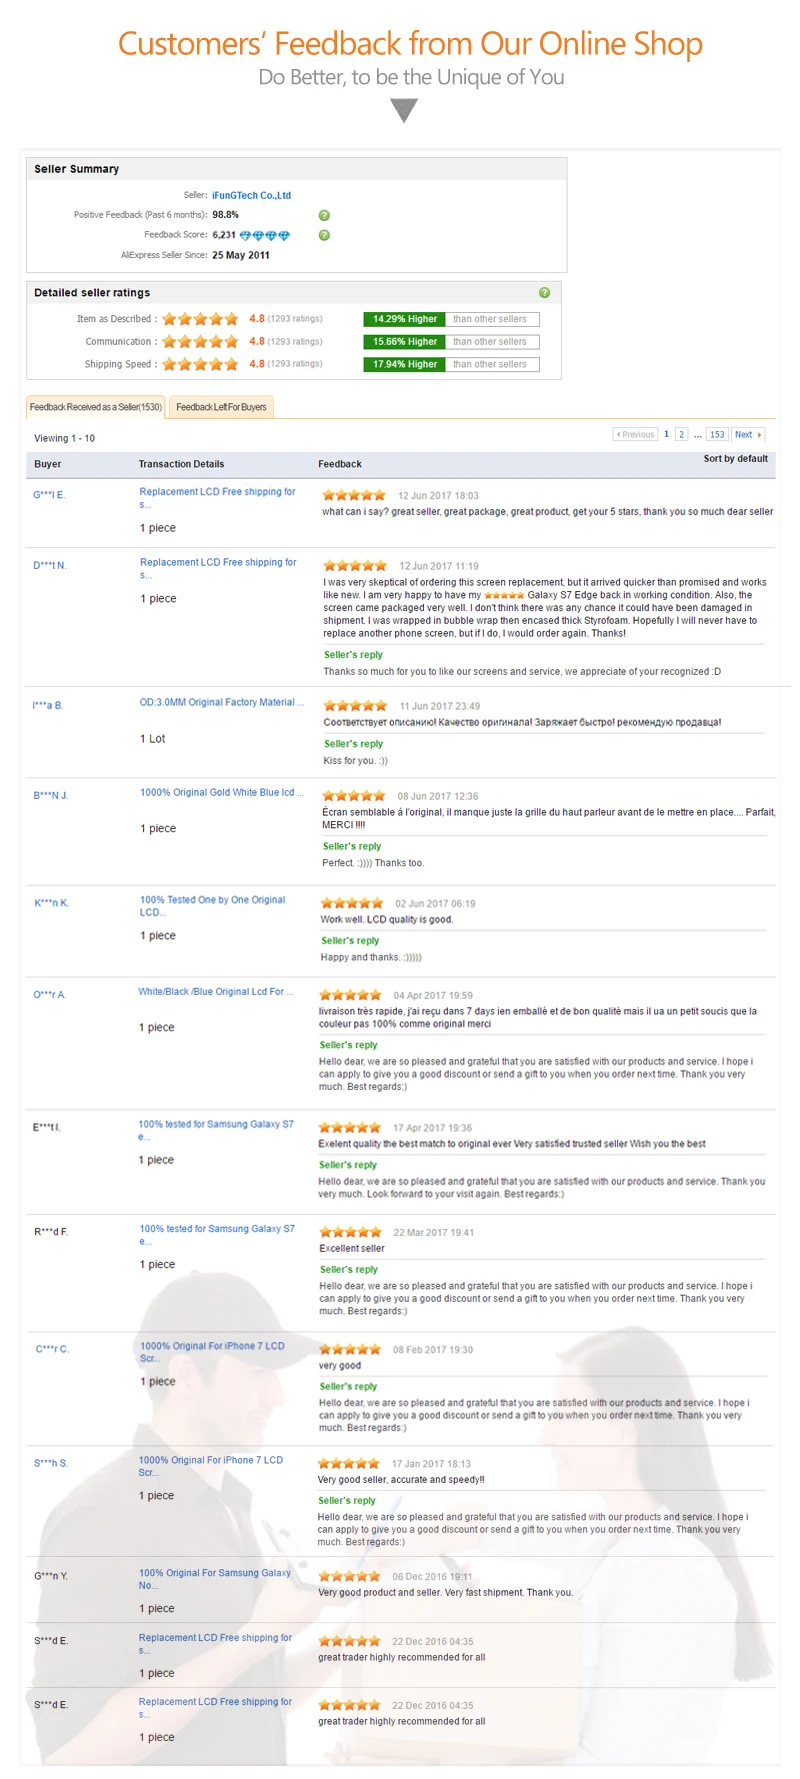Click the star rating on G***l E.'s feedback

(x=353, y=494)
